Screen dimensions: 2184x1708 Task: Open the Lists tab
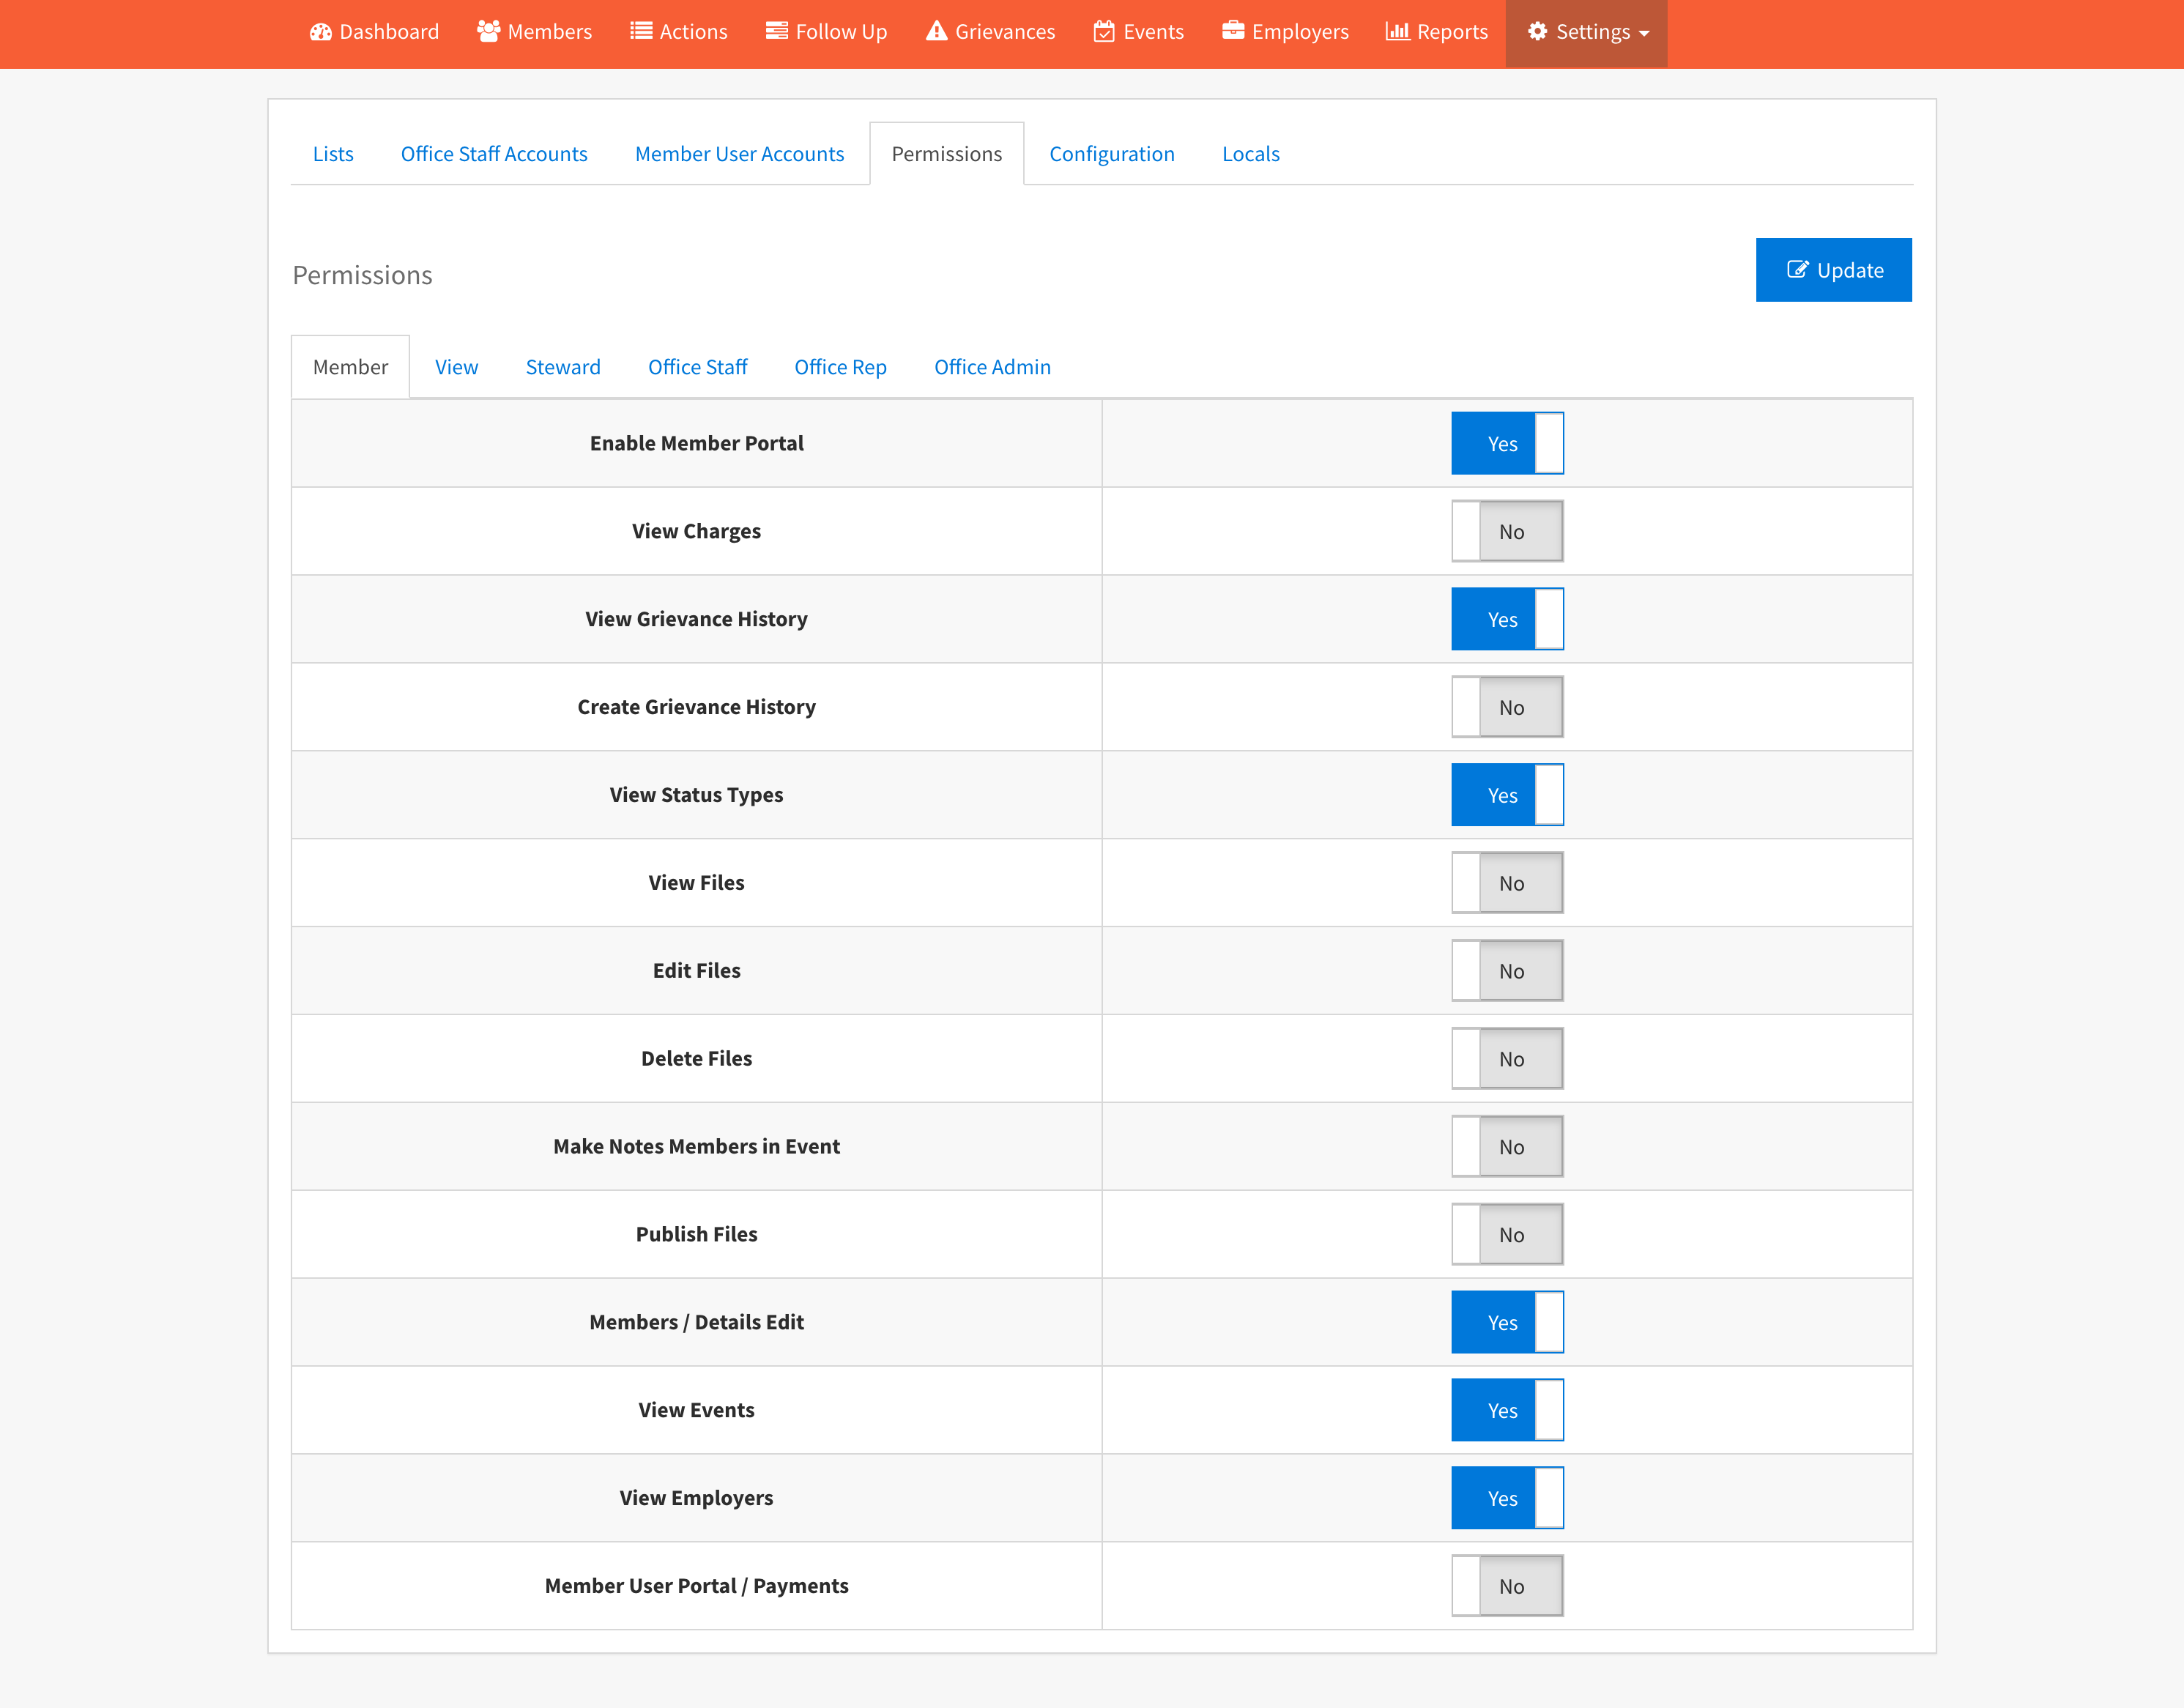(x=333, y=154)
